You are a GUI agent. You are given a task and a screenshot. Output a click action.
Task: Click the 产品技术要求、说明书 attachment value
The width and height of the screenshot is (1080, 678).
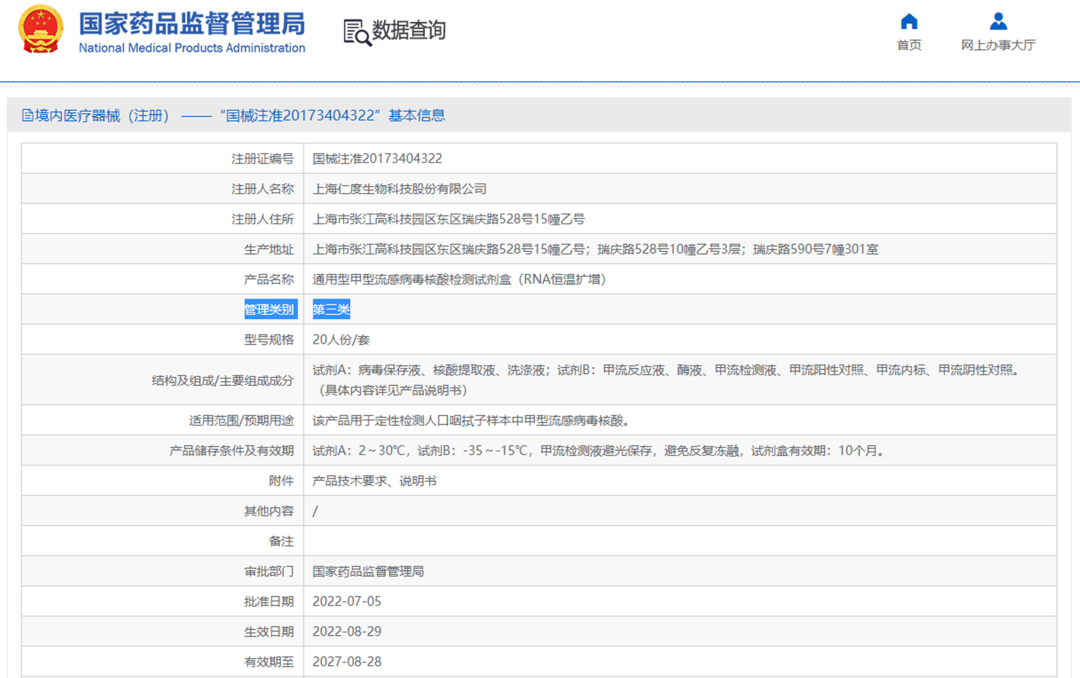tap(374, 481)
